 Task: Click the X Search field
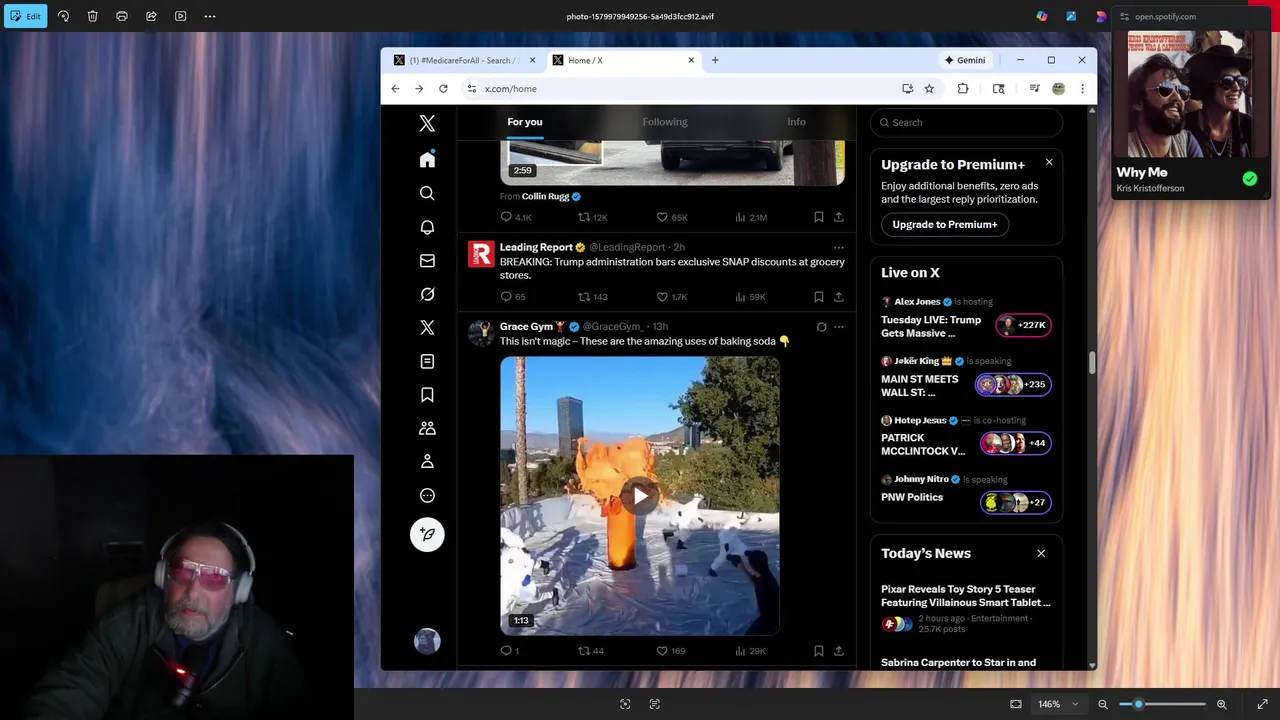966,122
